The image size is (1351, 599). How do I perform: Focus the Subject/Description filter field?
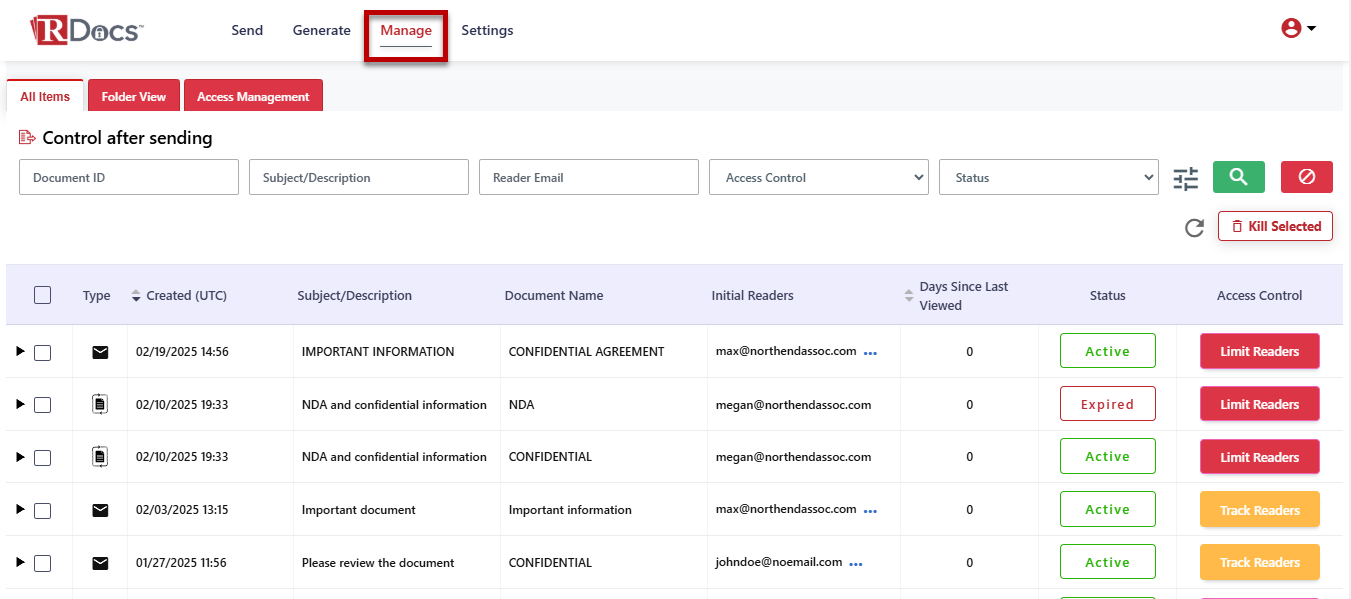point(359,177)
